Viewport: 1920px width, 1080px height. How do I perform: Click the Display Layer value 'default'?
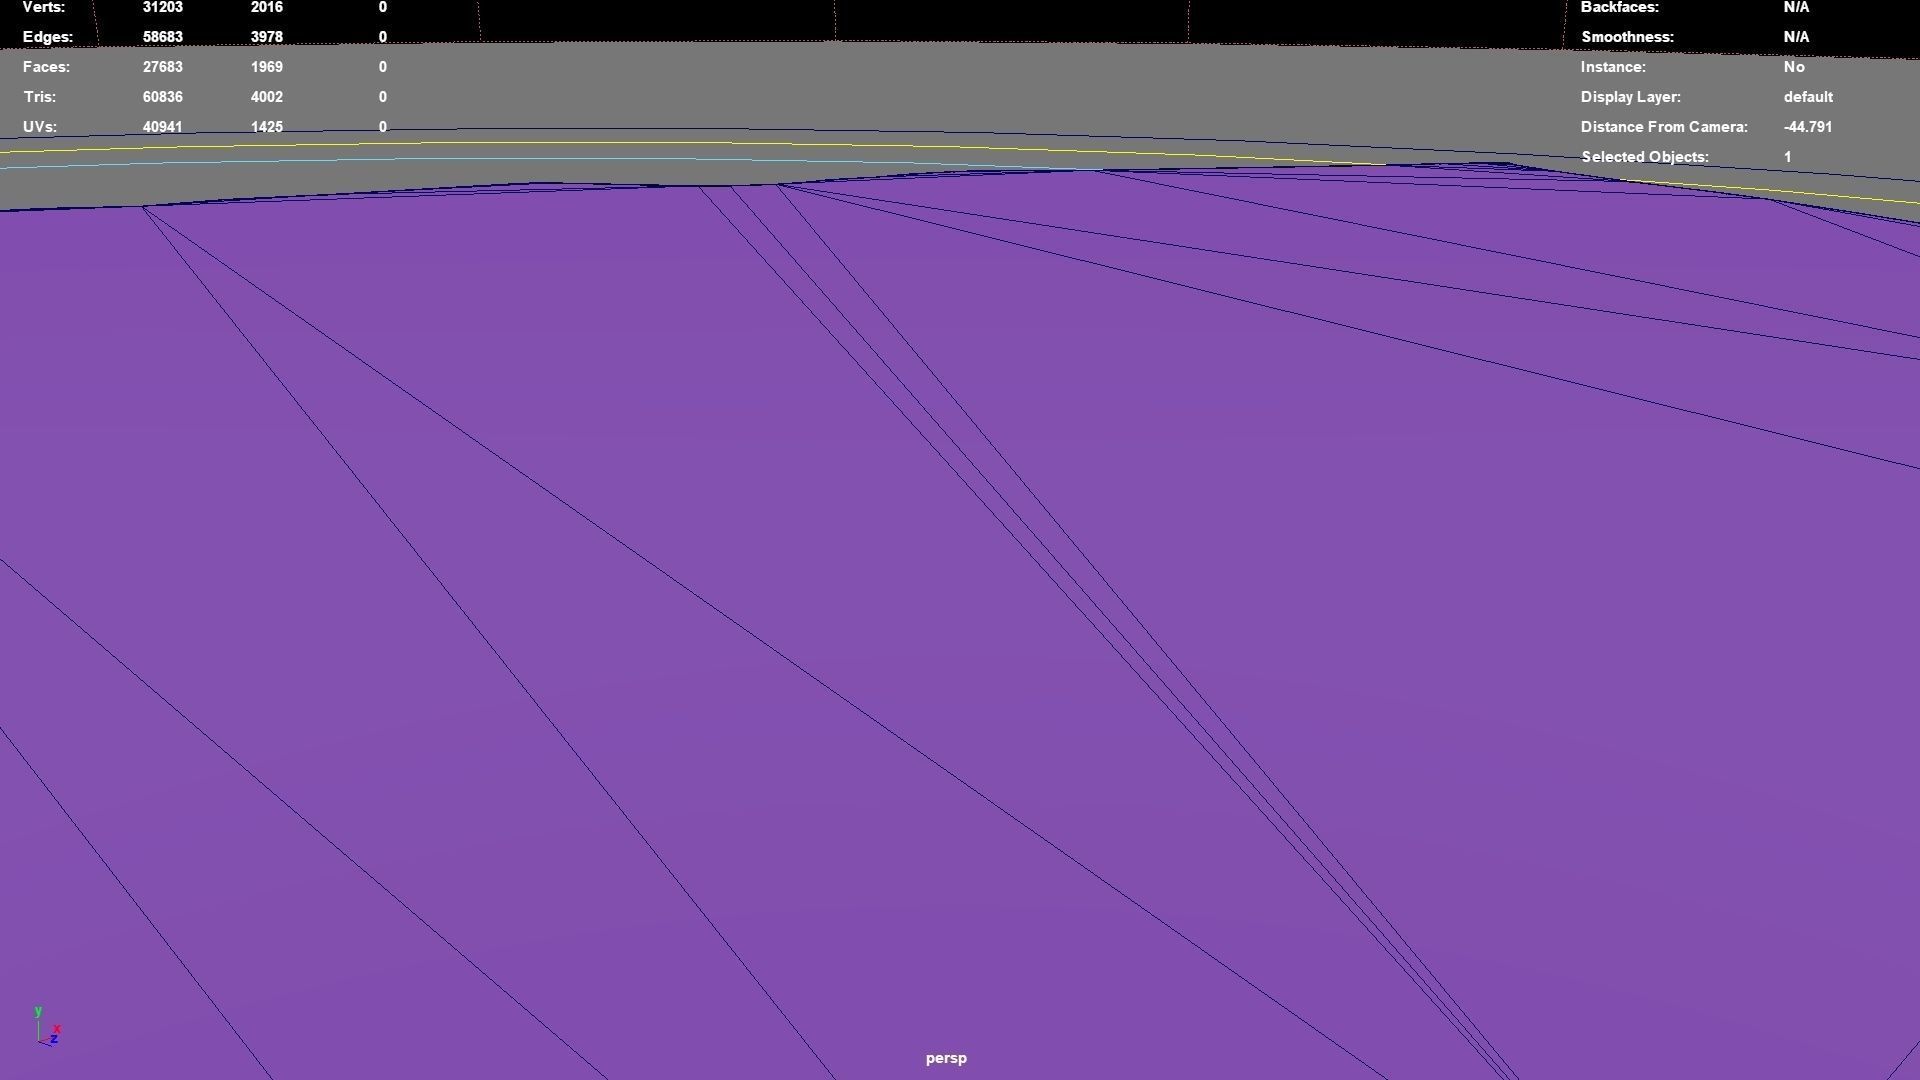coord(1807,97)
